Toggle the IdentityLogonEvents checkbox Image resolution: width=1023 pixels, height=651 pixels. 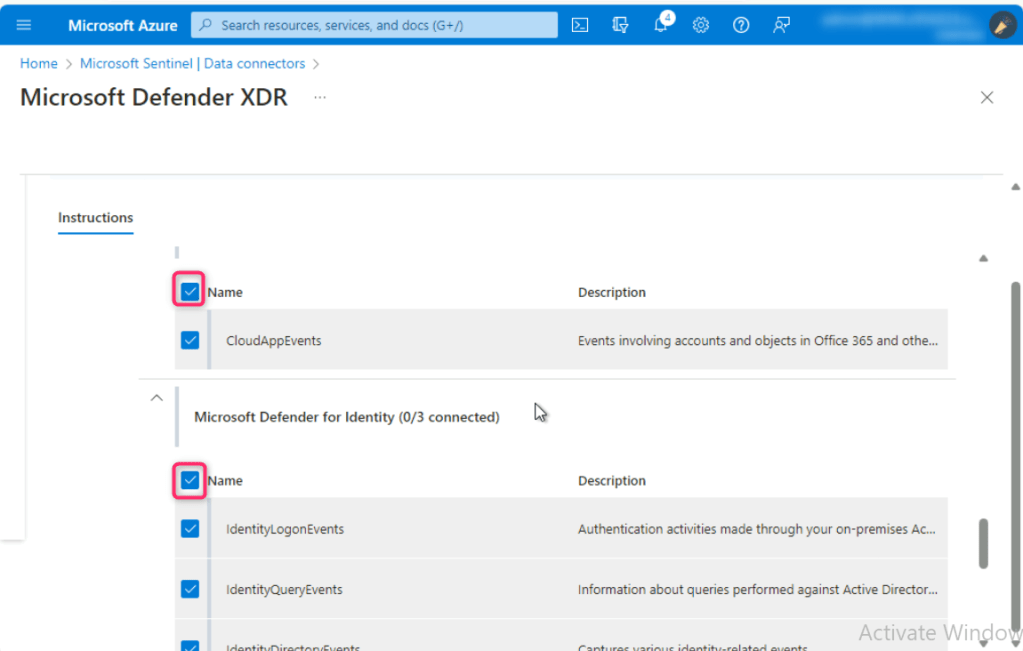(190, 529)
